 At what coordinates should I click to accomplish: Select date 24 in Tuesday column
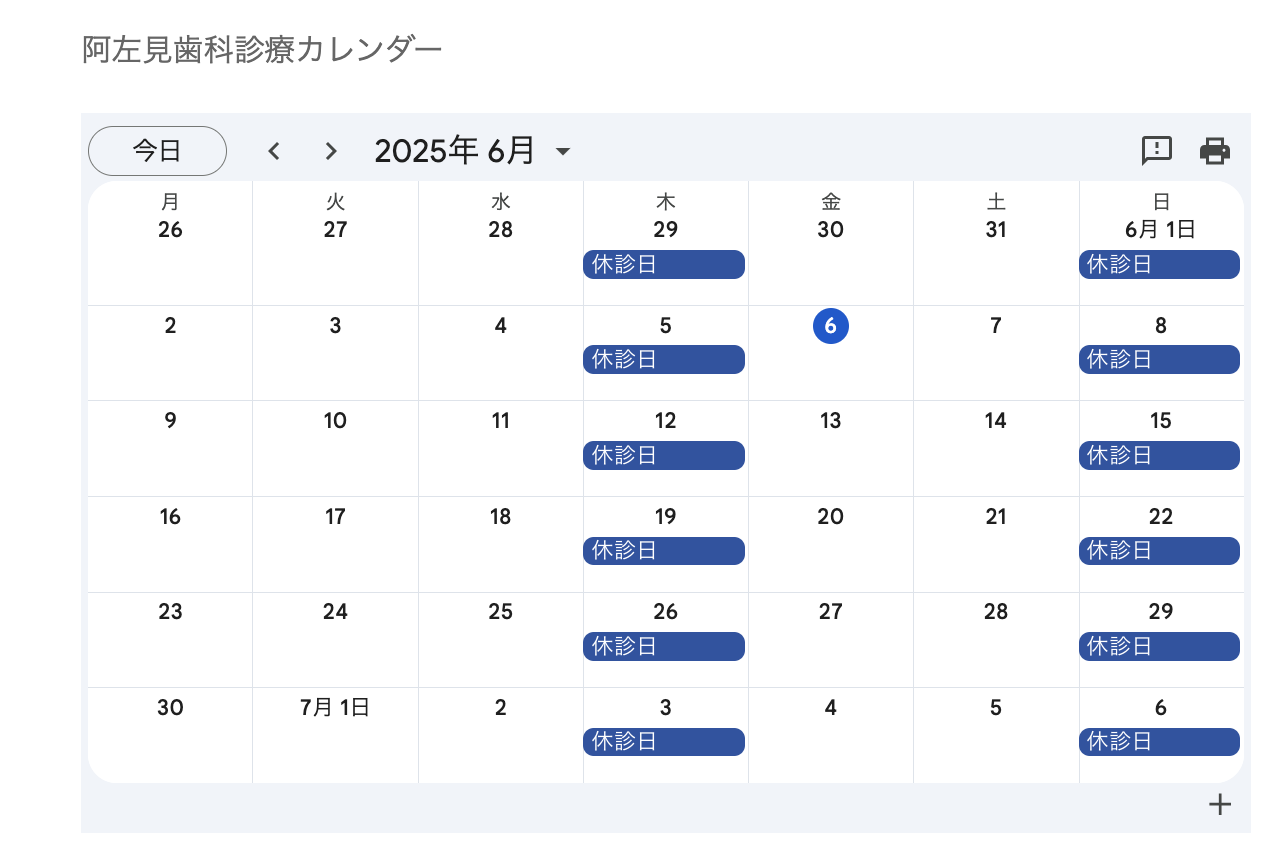pos(335,612)
